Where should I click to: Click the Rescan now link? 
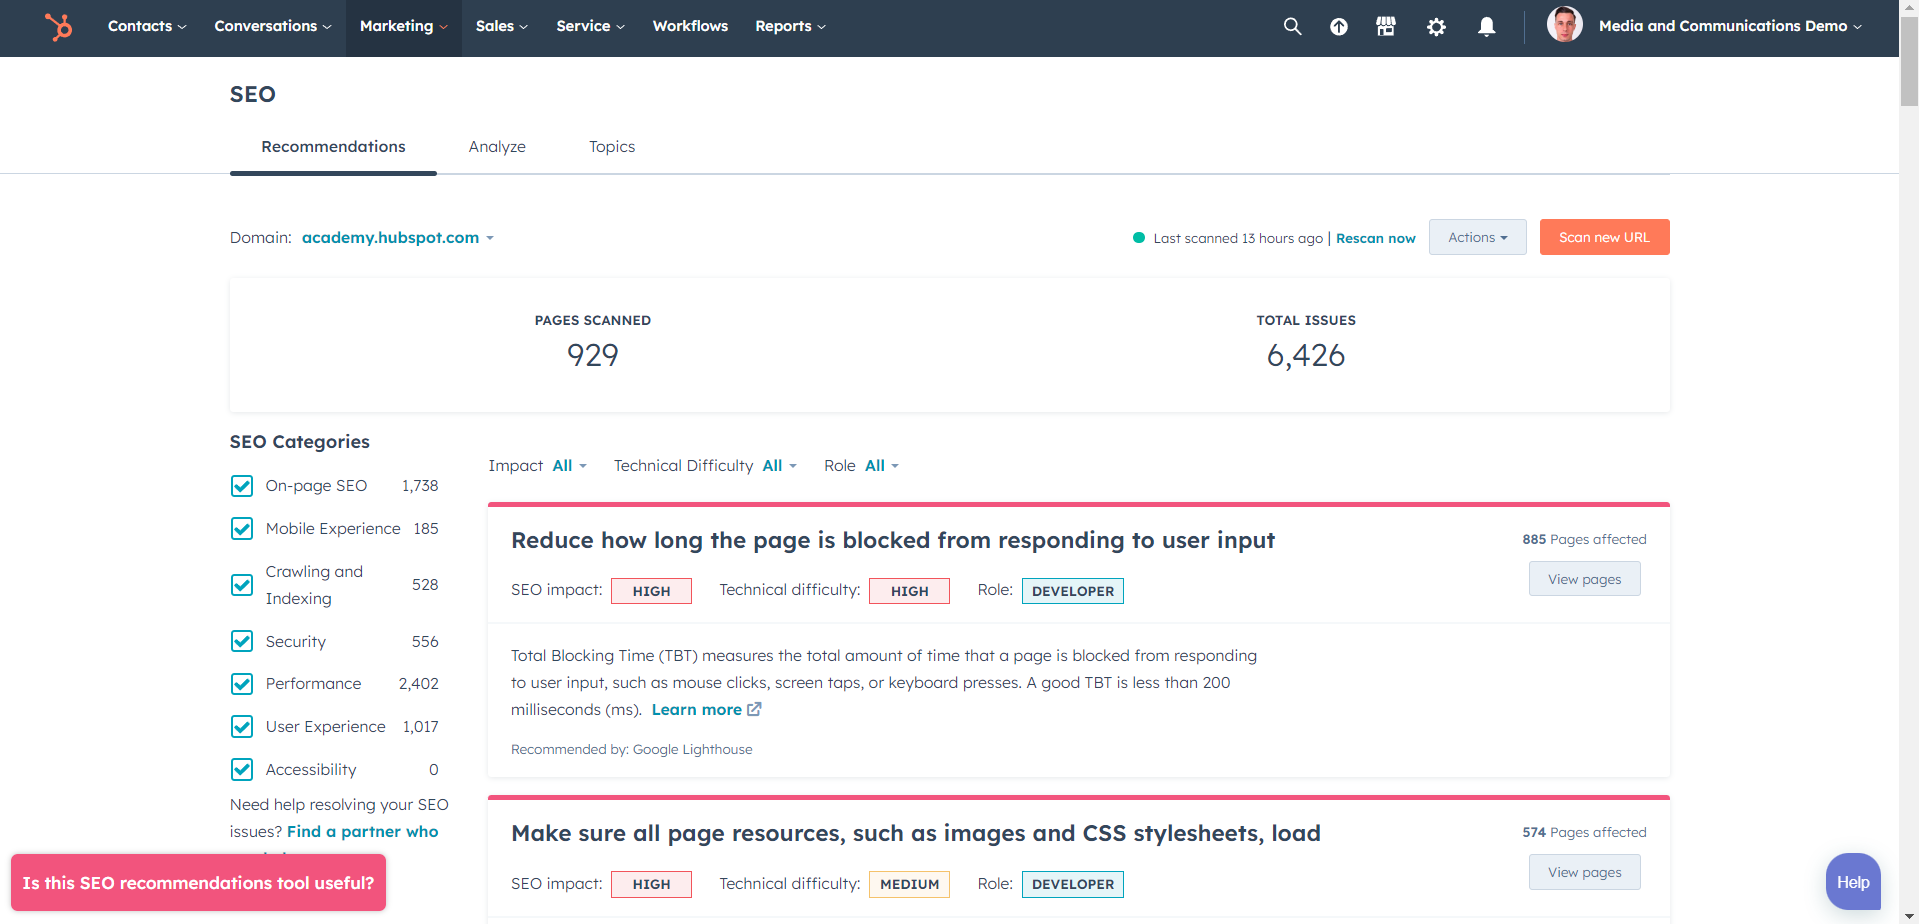click(1375, 238)
